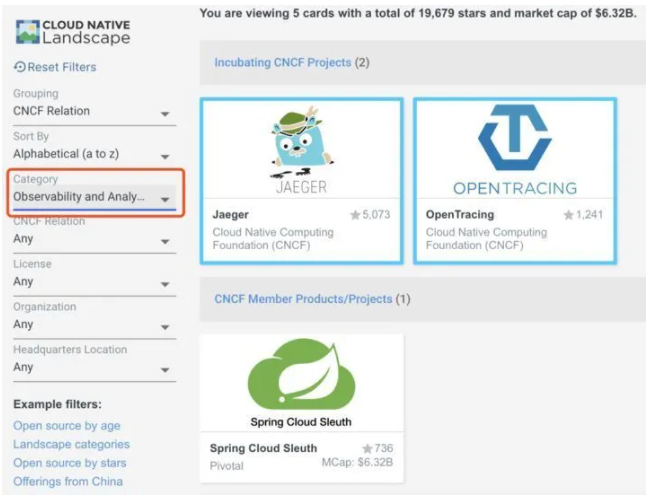Click the 'Example filters:' heading
Screen dimensions: 648x503
coord(57,404)
